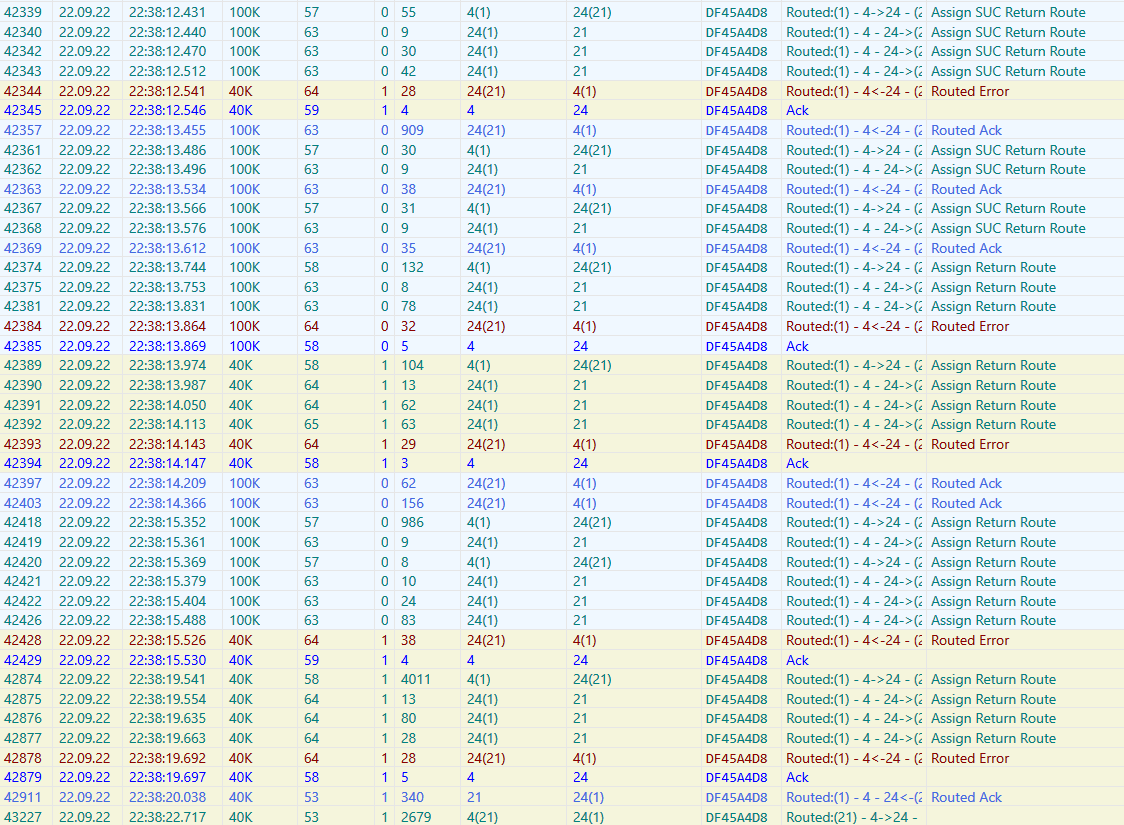This screenshot has height=825, width=1124.
Task: Select row 42339 in the packet list
Action: [562, 12]
